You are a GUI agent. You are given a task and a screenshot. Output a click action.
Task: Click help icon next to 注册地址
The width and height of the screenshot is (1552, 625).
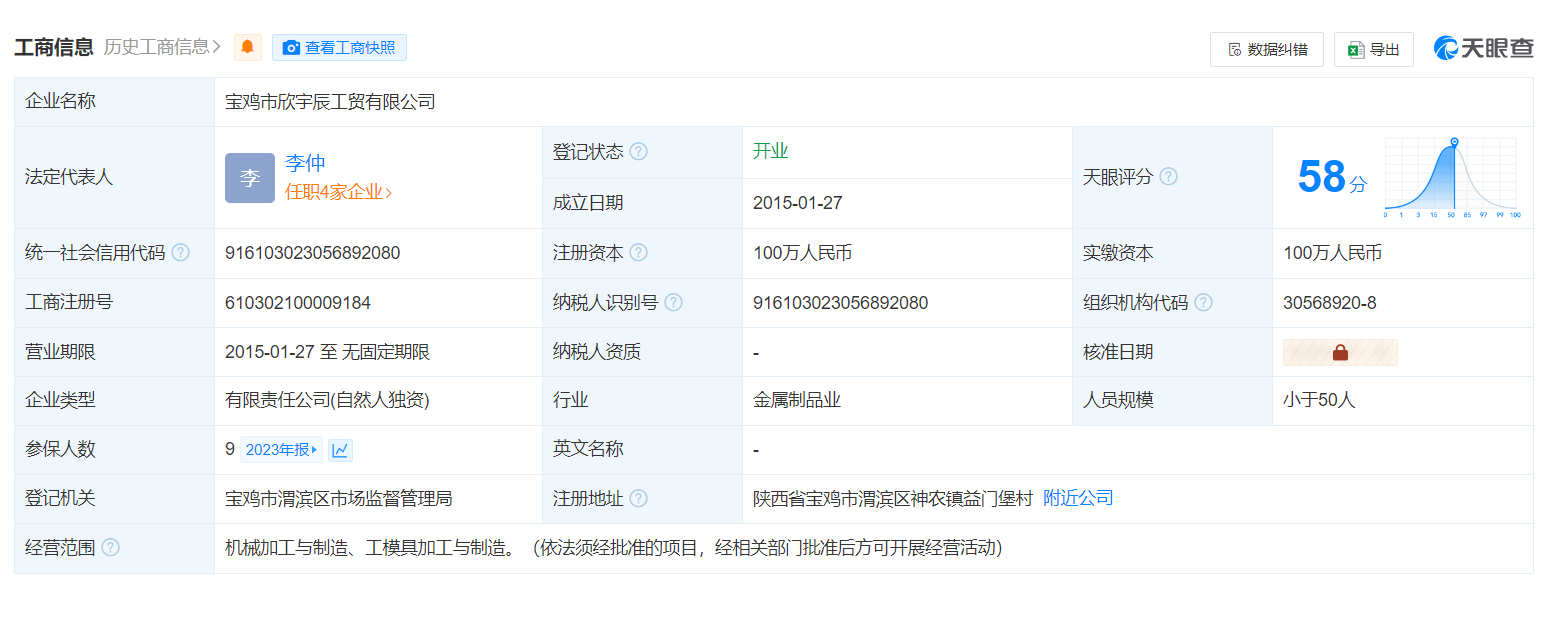pyautogui.click(x=639, y=498)
